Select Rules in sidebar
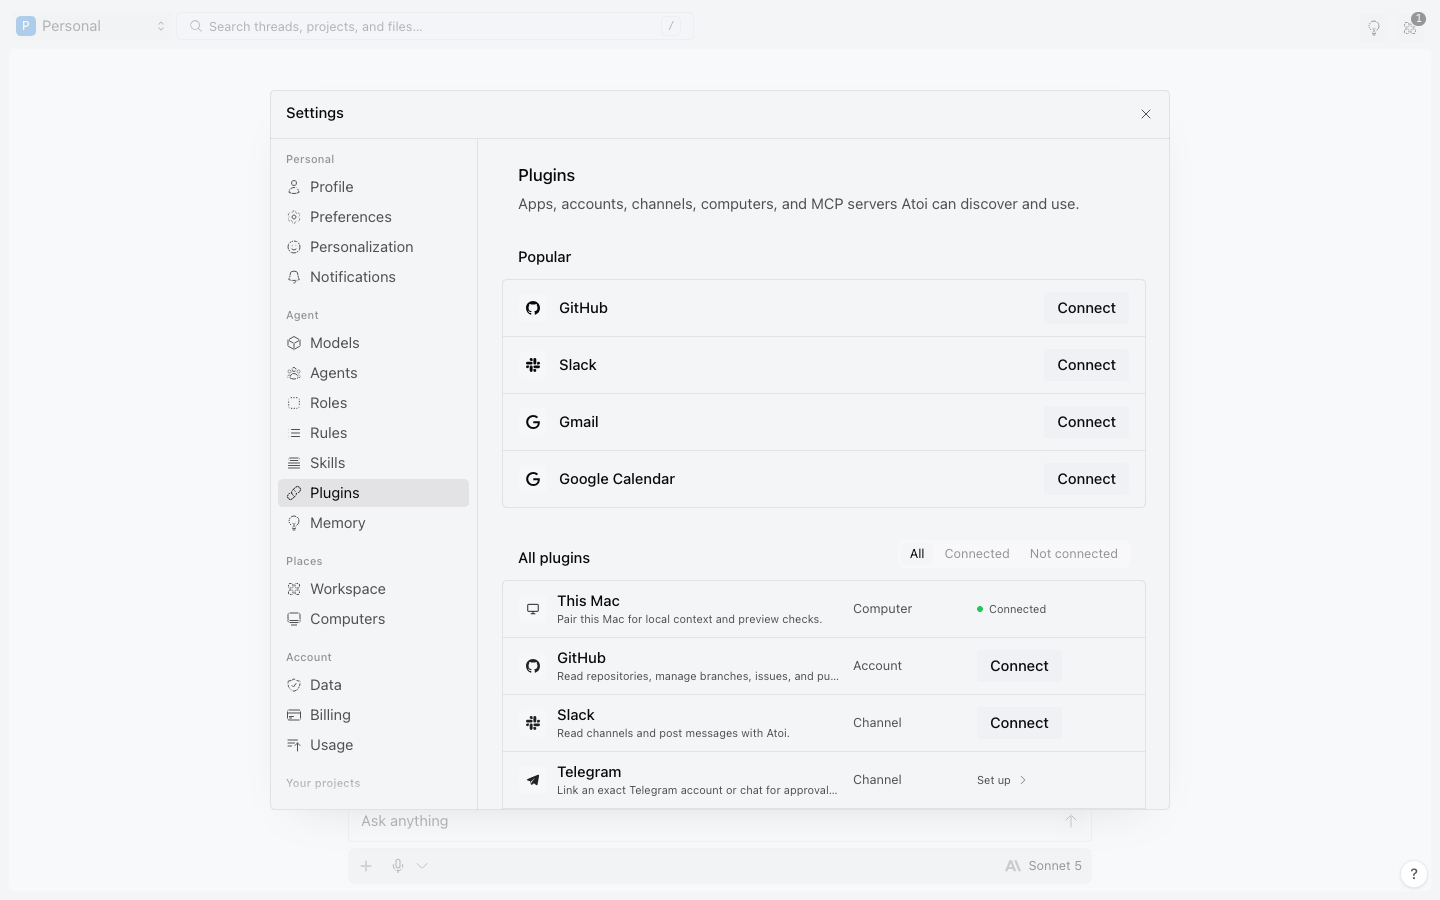This screenshot has width=1440, height=900. pyautogui.click(x=373, y=433)
